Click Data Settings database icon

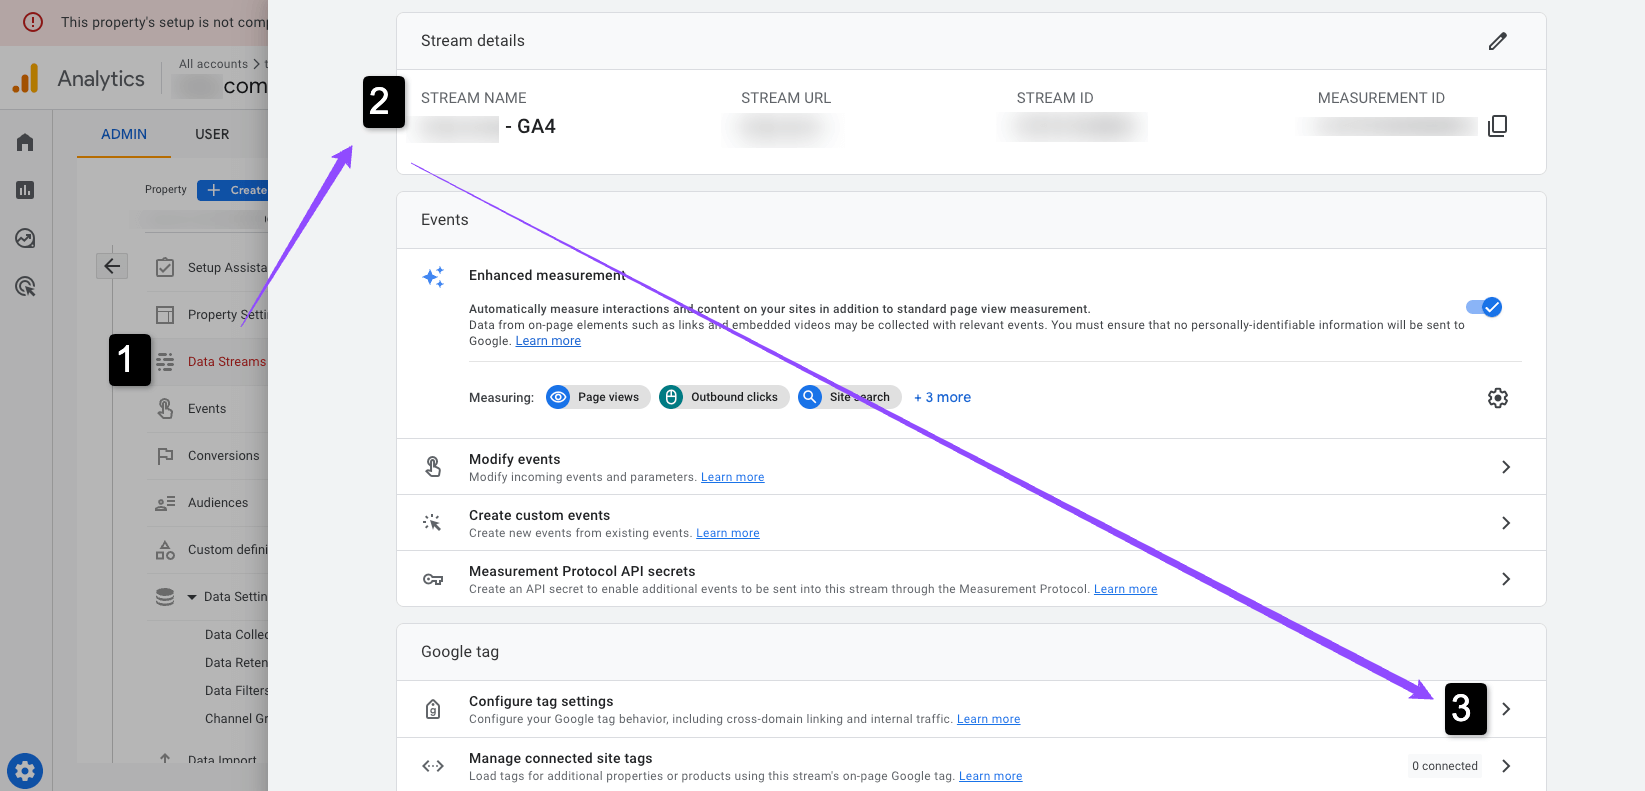tap(165, 597)
